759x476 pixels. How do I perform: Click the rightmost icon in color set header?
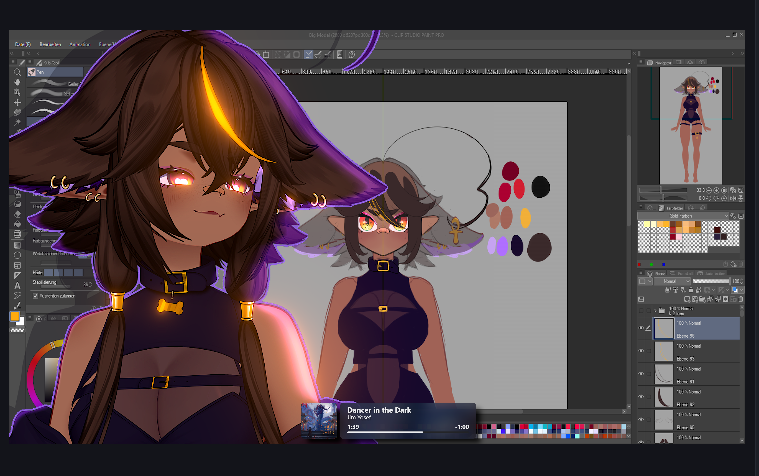(x=741, y=216)
